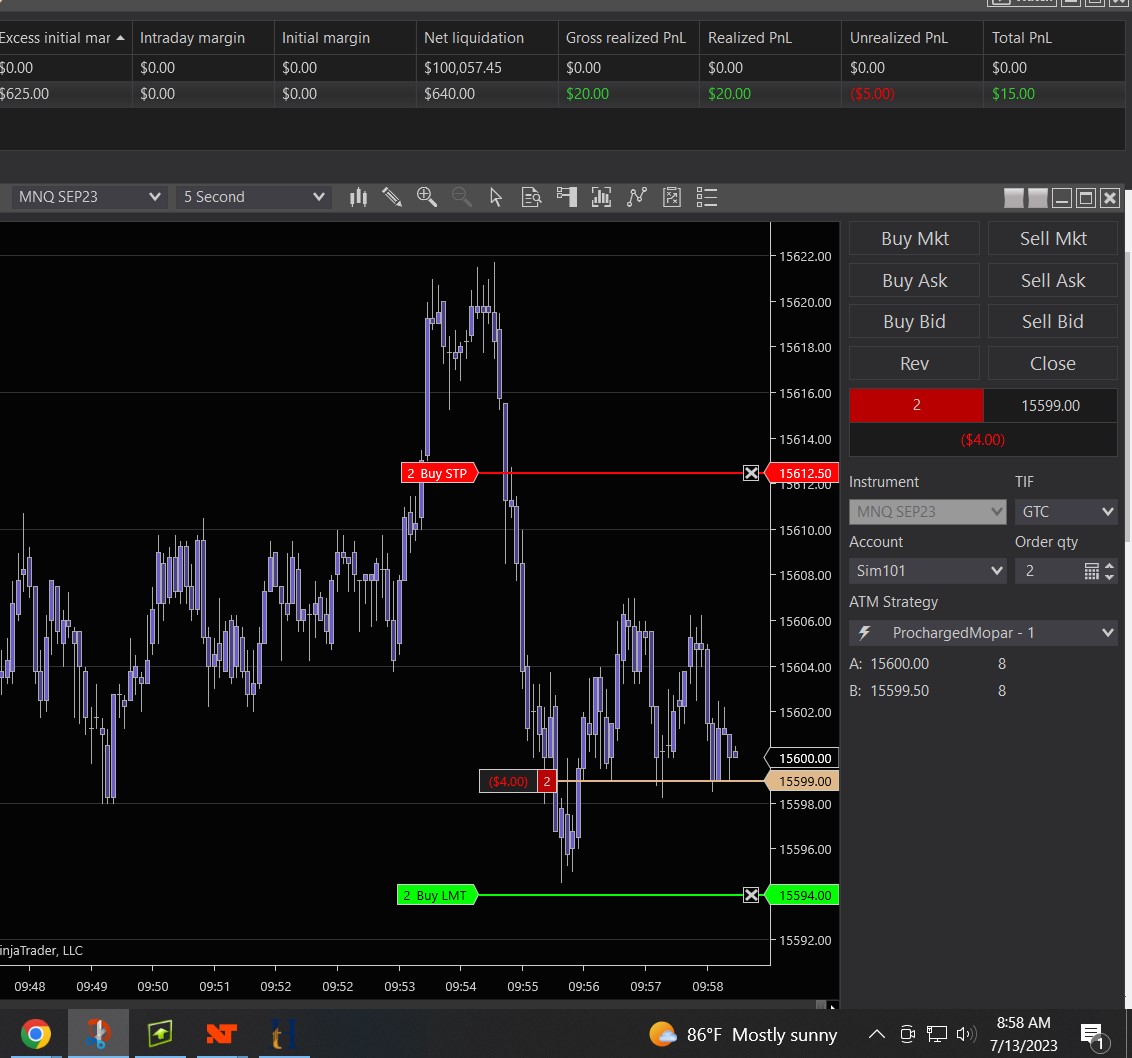Select the cursor pointer tool
The width and height of the screenshot is (1132, 1058).
(496, 197)
